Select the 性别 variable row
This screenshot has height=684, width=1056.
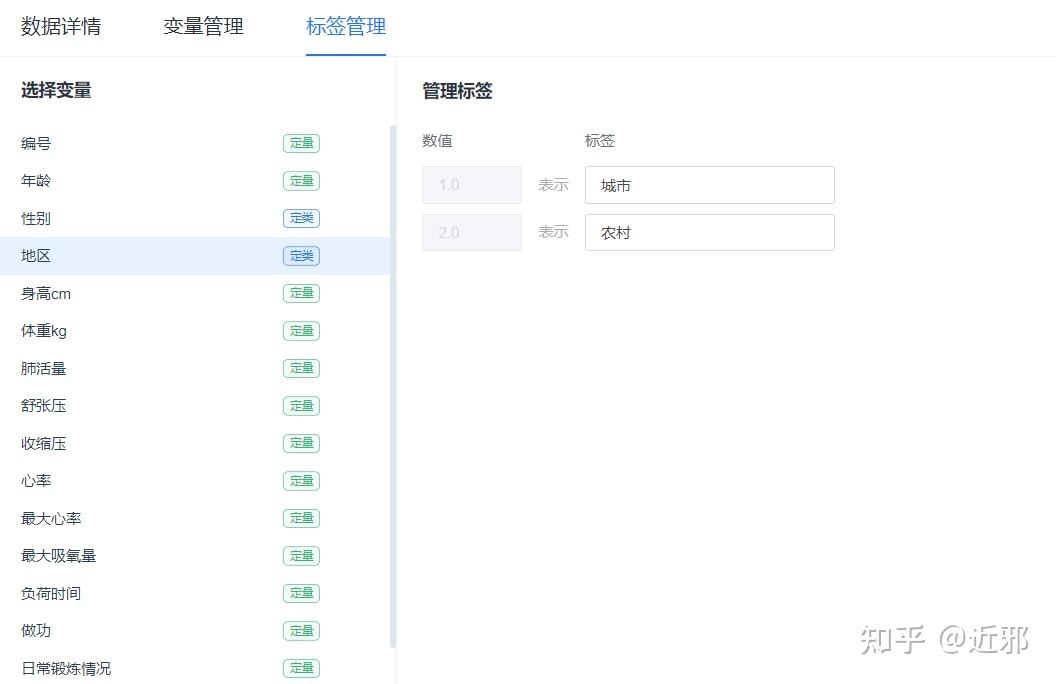point(36,219)
